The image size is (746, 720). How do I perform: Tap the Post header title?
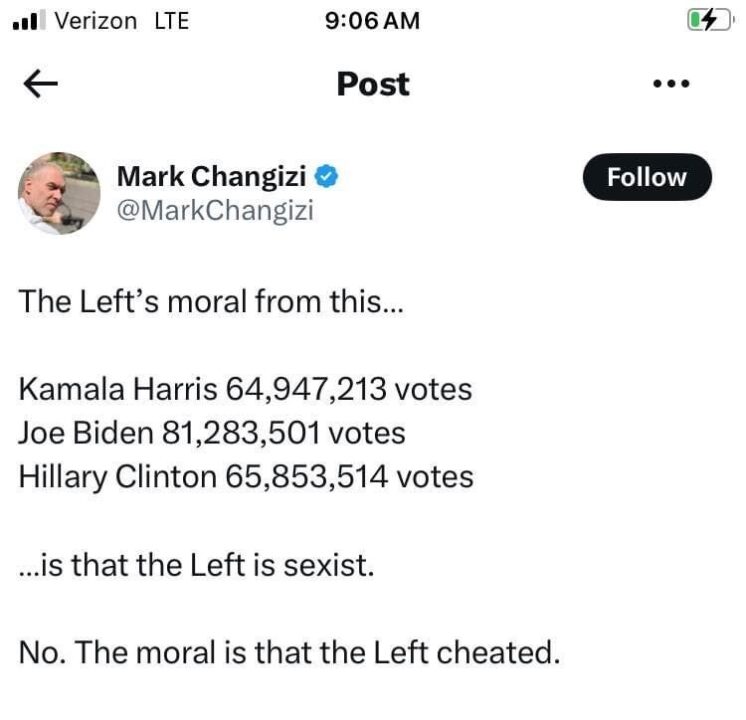point(372,84)
